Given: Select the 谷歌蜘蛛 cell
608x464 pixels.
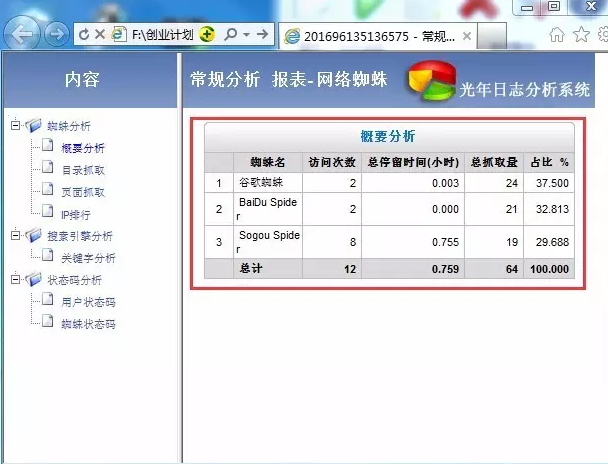Looking at the screenshot, I should pos(268,183).
